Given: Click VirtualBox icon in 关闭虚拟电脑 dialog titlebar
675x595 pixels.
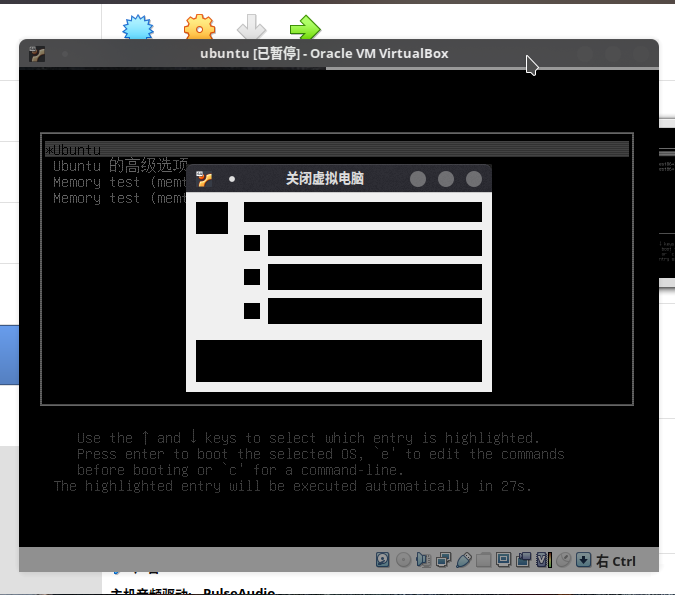Looking at the screenshot, I should point(204,179).
